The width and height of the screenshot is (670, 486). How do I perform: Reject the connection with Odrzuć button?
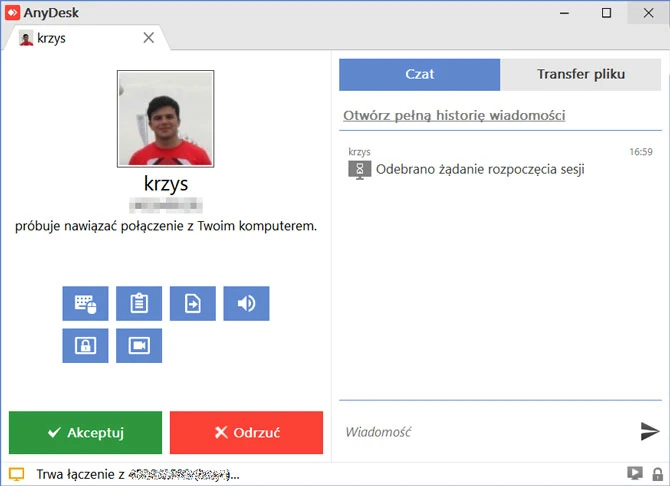click(x=246, y=433)
